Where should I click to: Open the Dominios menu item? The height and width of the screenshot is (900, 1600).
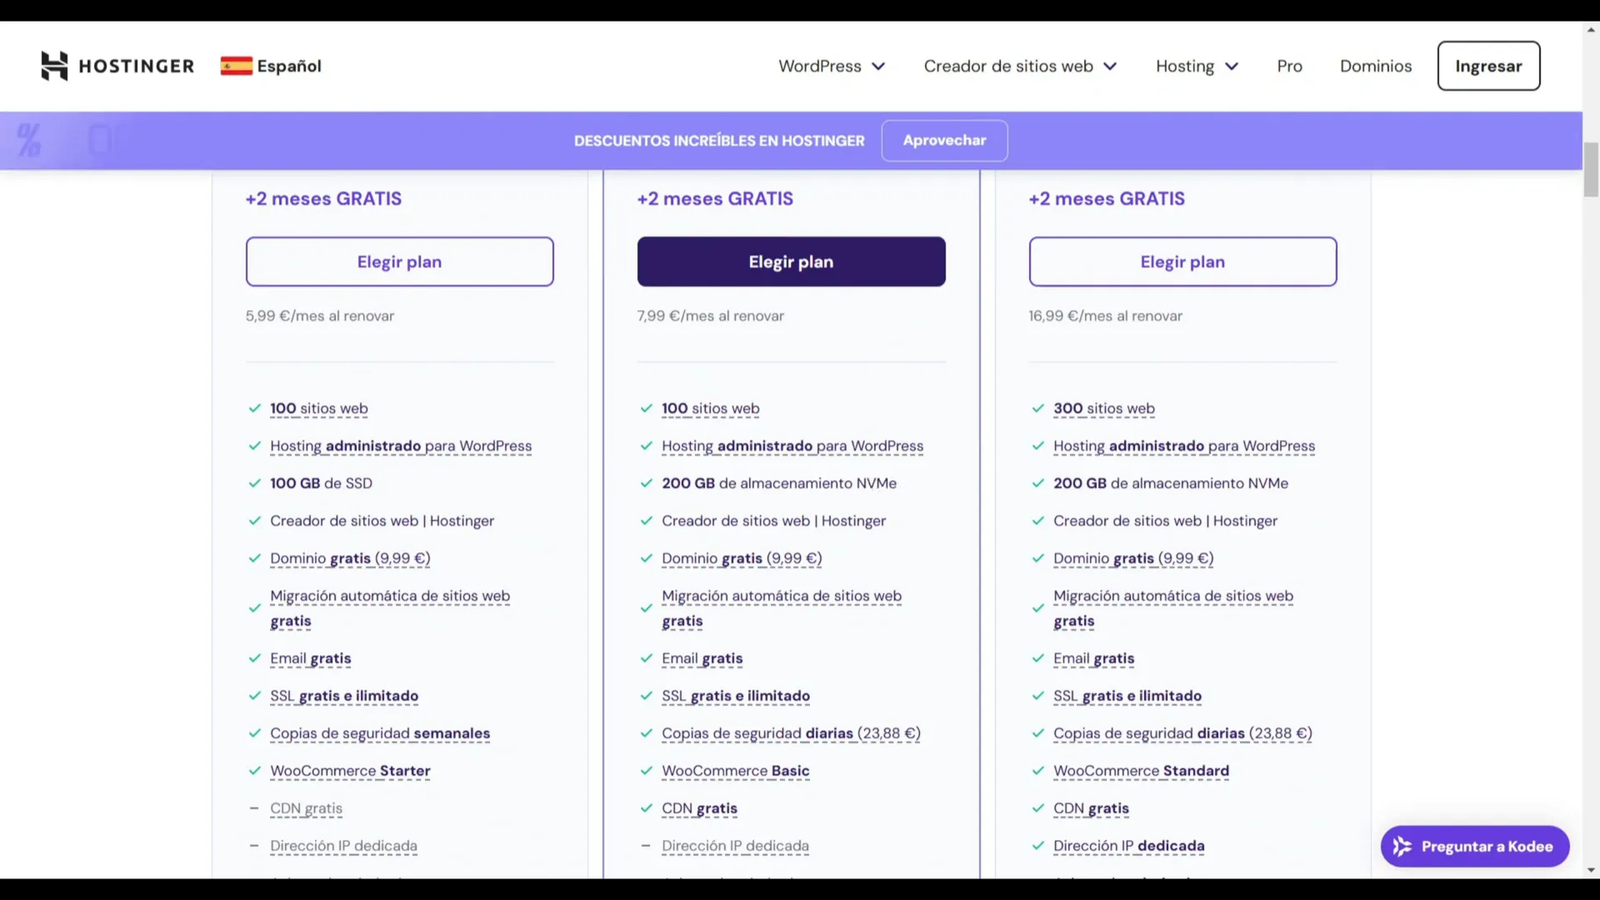tap(1375, 66)
